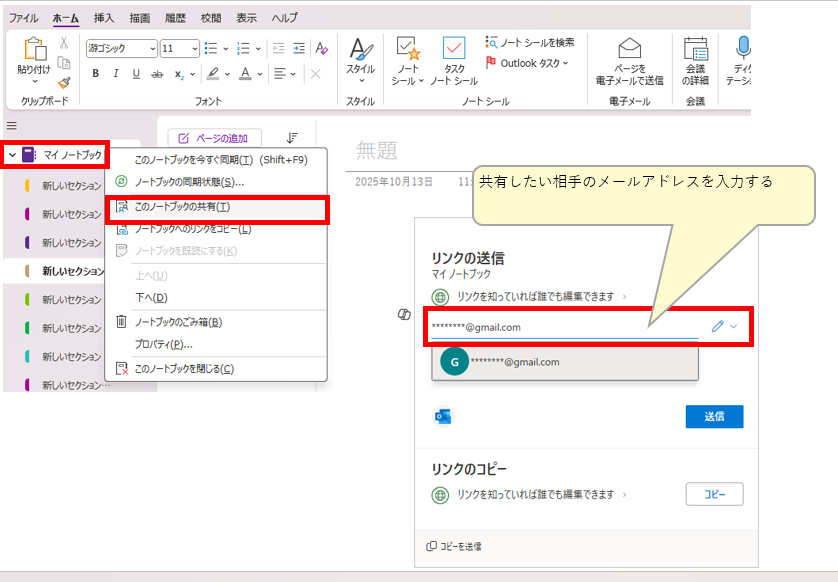Screen dimensions: 838x582
Task: Click the Format Painter brush icon
Action: (64, 83)
